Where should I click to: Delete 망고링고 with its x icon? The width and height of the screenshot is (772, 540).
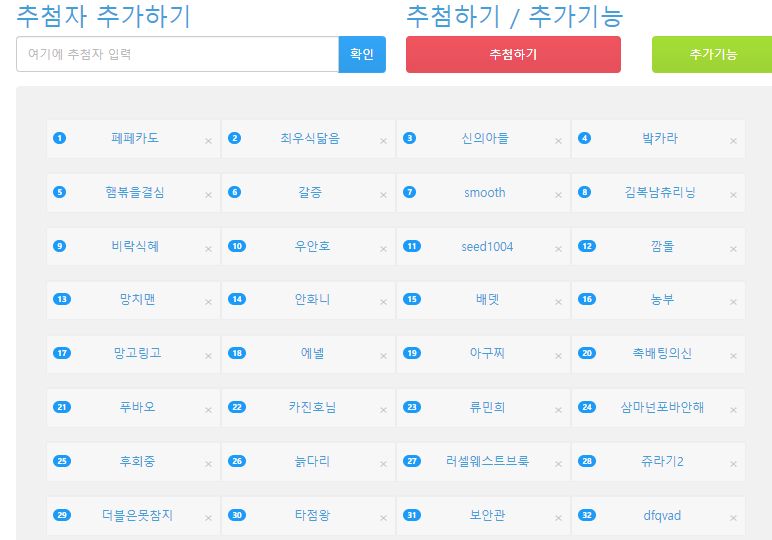tap(208, 356)
